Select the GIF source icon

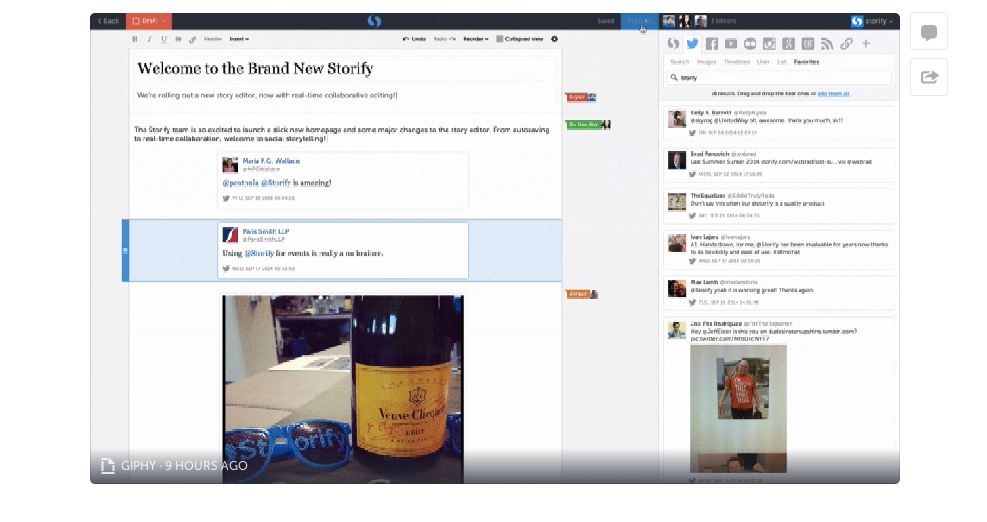click(x=808, y=43)
